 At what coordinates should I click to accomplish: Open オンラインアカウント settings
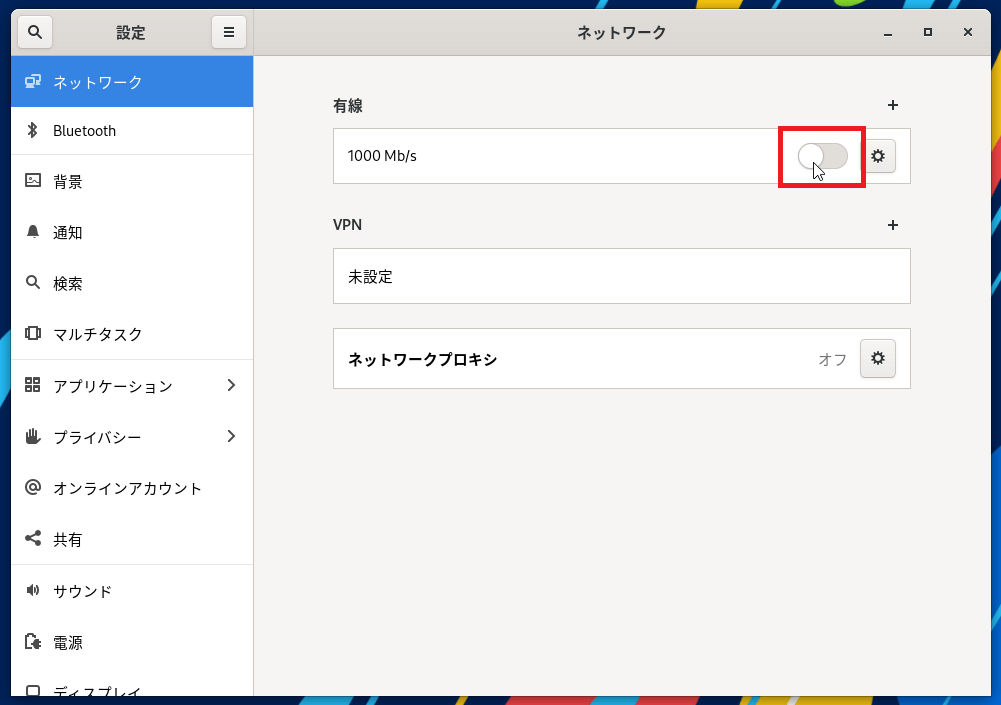(x=127, y=488)
